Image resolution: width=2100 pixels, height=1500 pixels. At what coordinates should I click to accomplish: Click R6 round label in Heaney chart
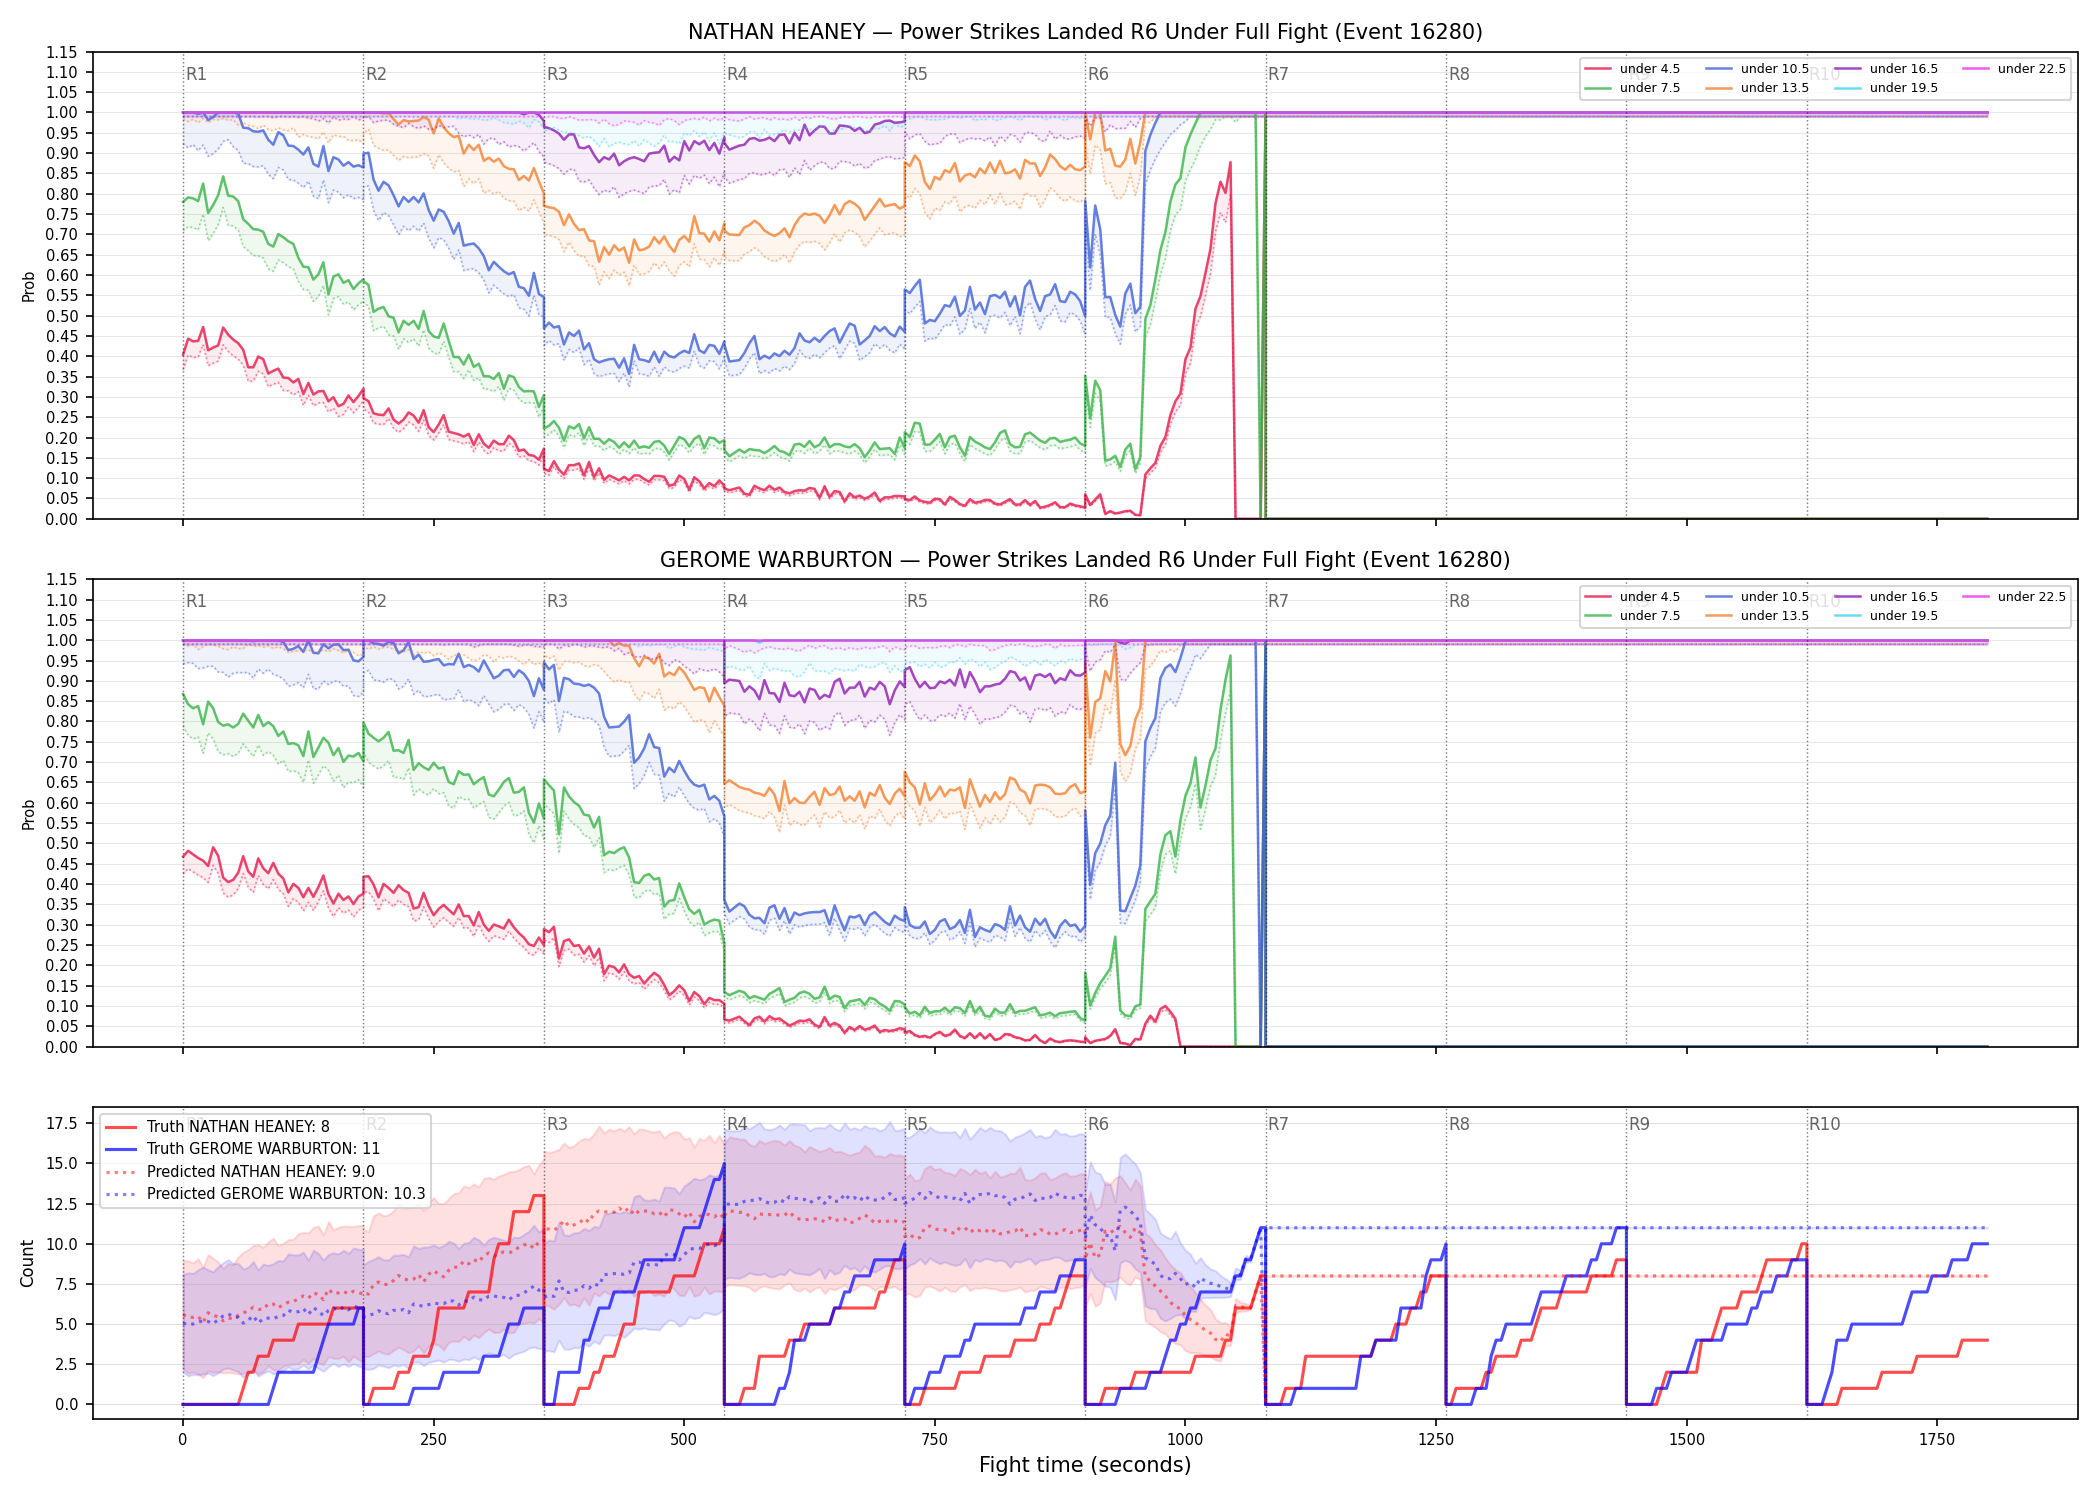[x=1098, y=74]
